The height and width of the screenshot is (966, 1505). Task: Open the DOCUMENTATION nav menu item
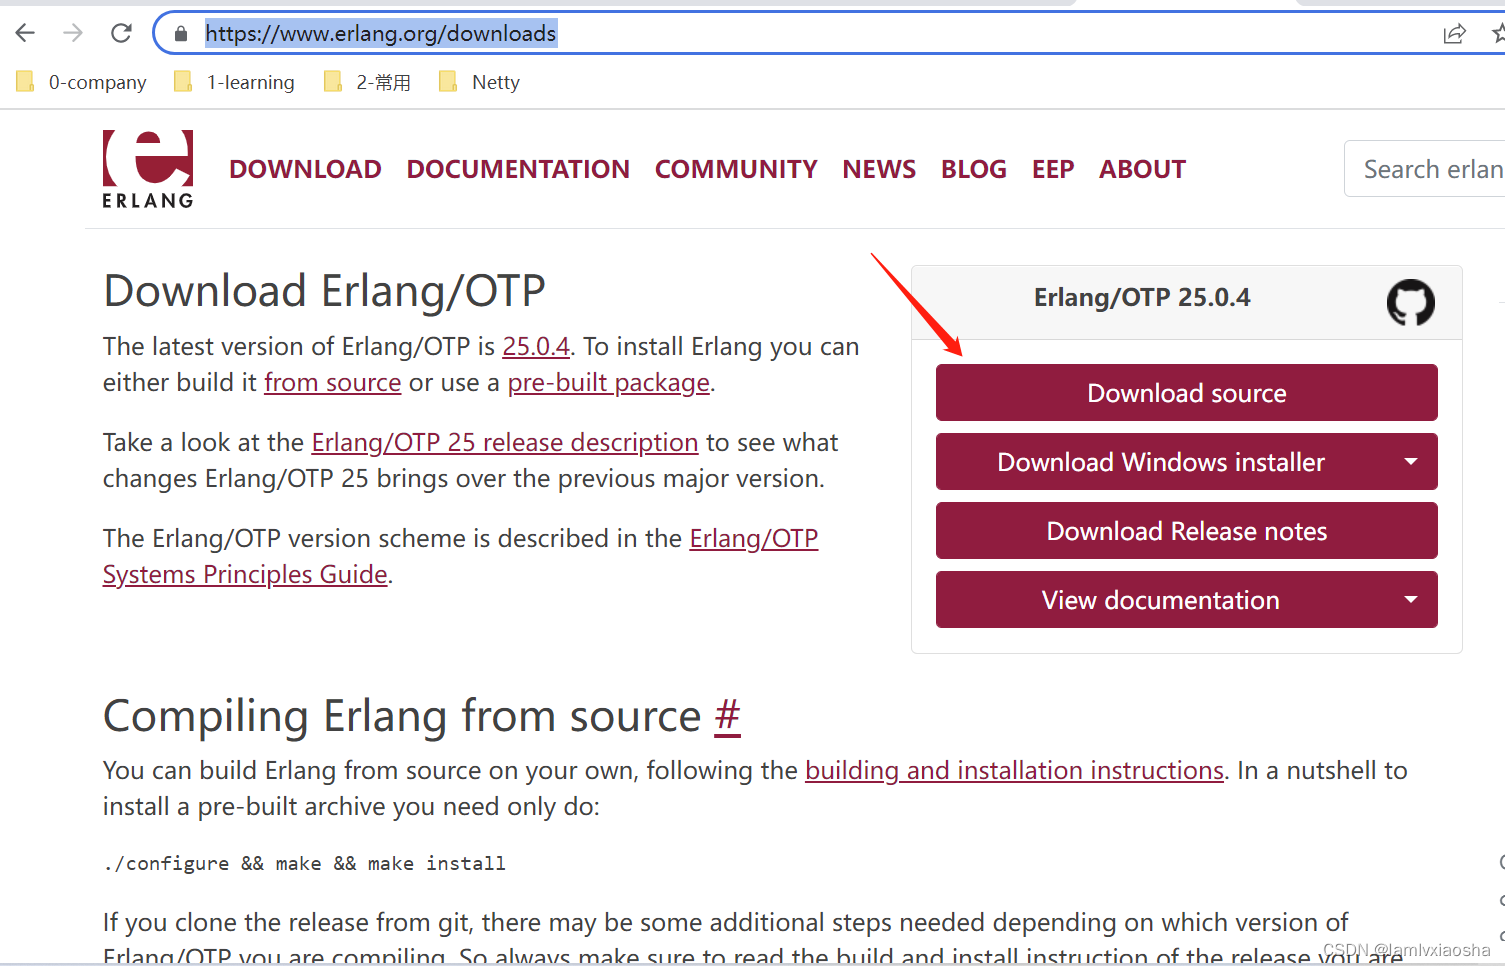(518, 169)
